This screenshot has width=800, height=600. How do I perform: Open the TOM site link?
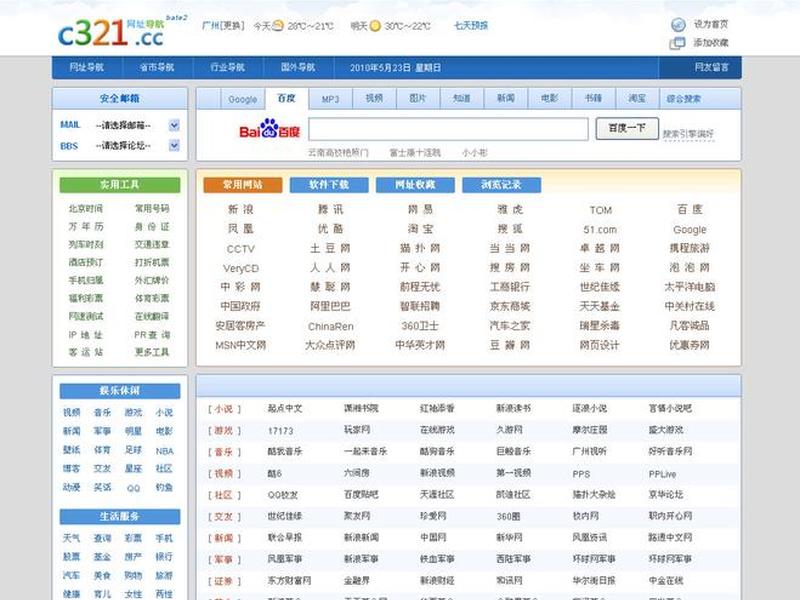click(601, 210)
